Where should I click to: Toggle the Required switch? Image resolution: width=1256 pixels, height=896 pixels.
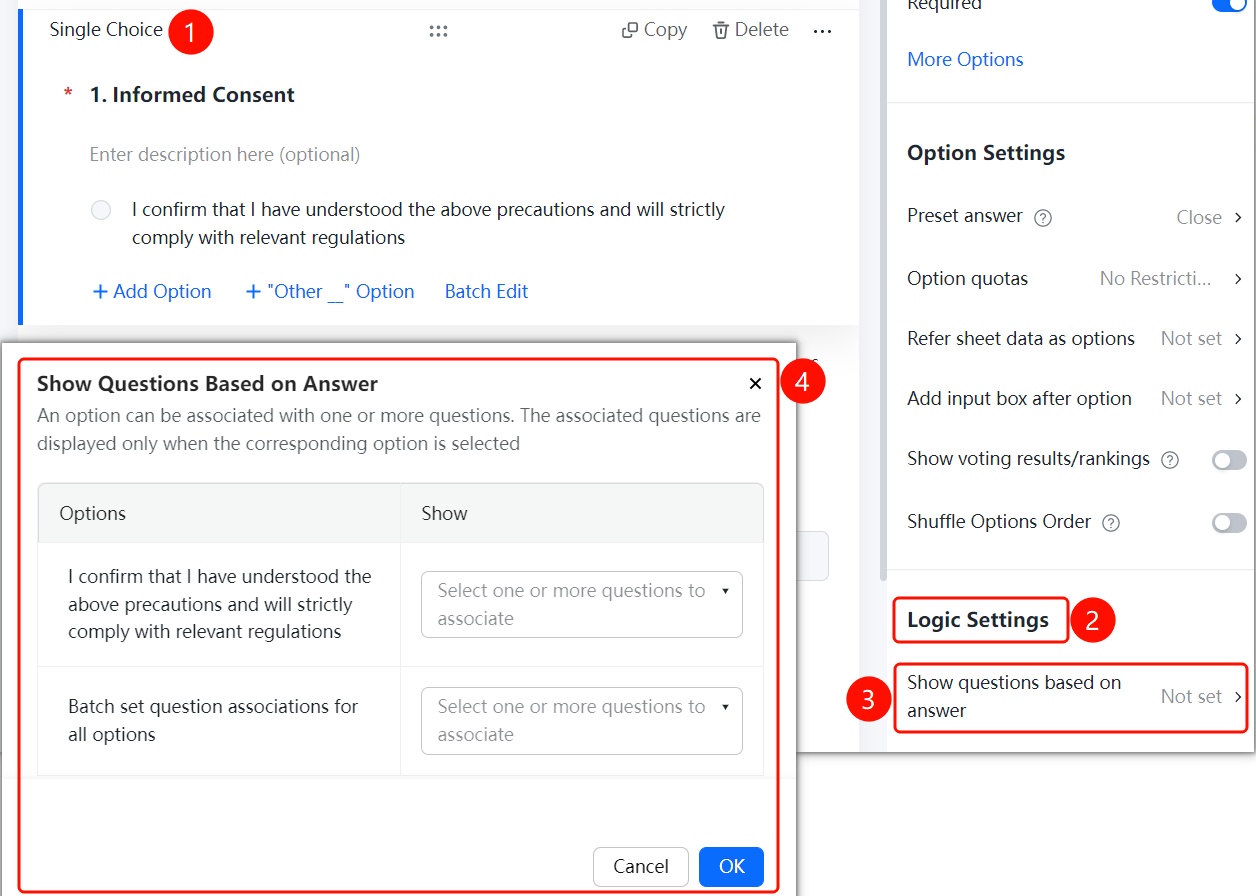tap(1229, 5)
